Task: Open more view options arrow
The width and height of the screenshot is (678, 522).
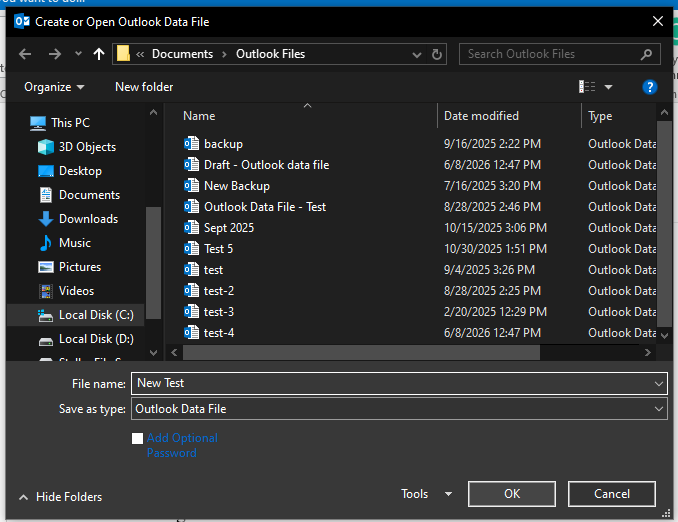Action: (x=608, y=87)
